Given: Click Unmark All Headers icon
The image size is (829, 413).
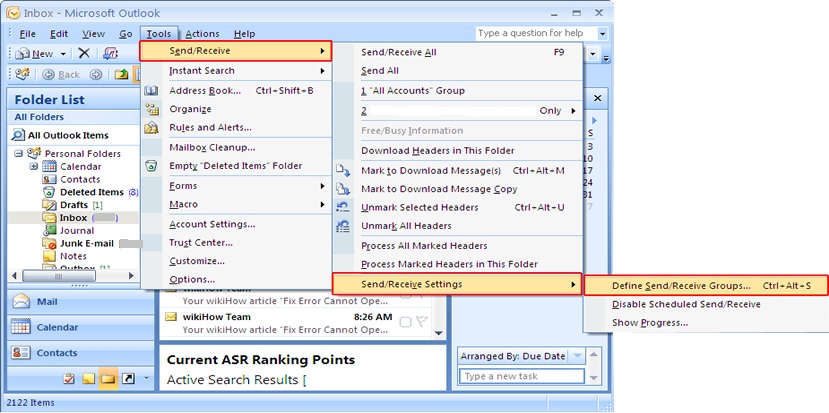Looking at the screenshot, I should tap(343, 226).
